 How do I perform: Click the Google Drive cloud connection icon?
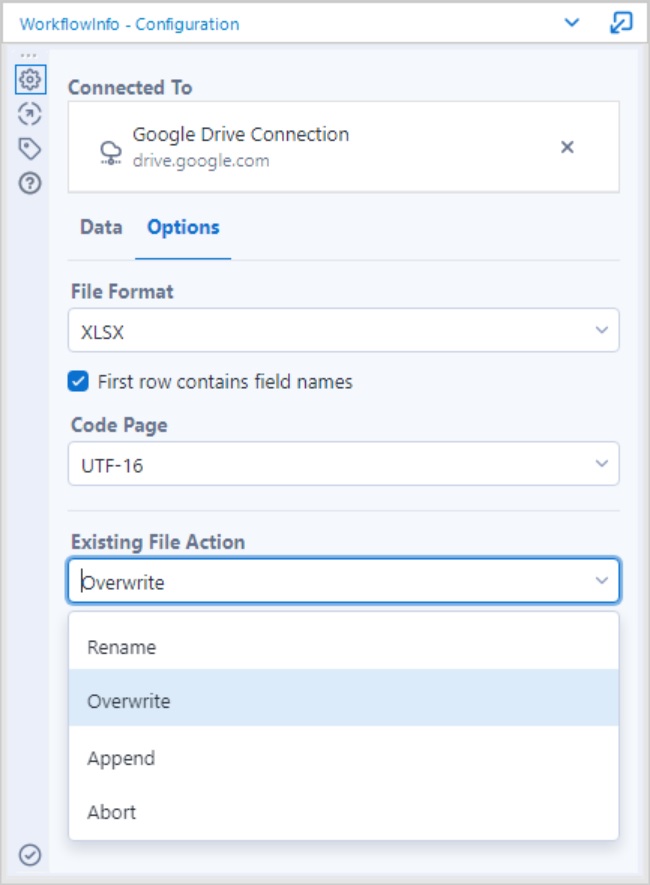click(111, 152)
